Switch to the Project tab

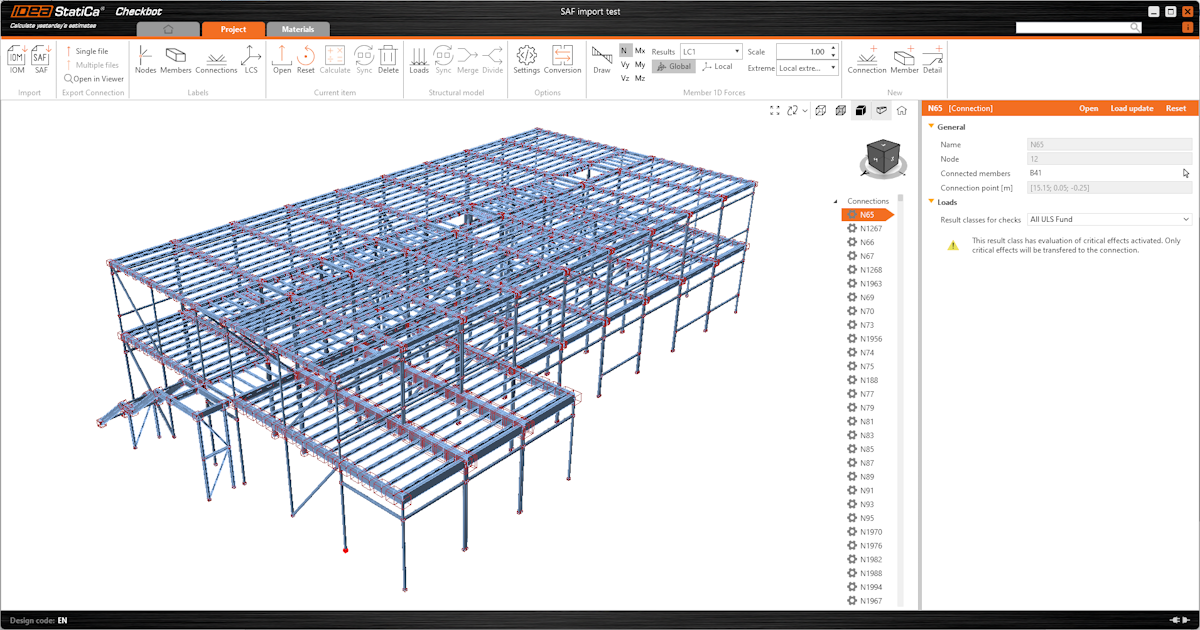tap(233, 29)
